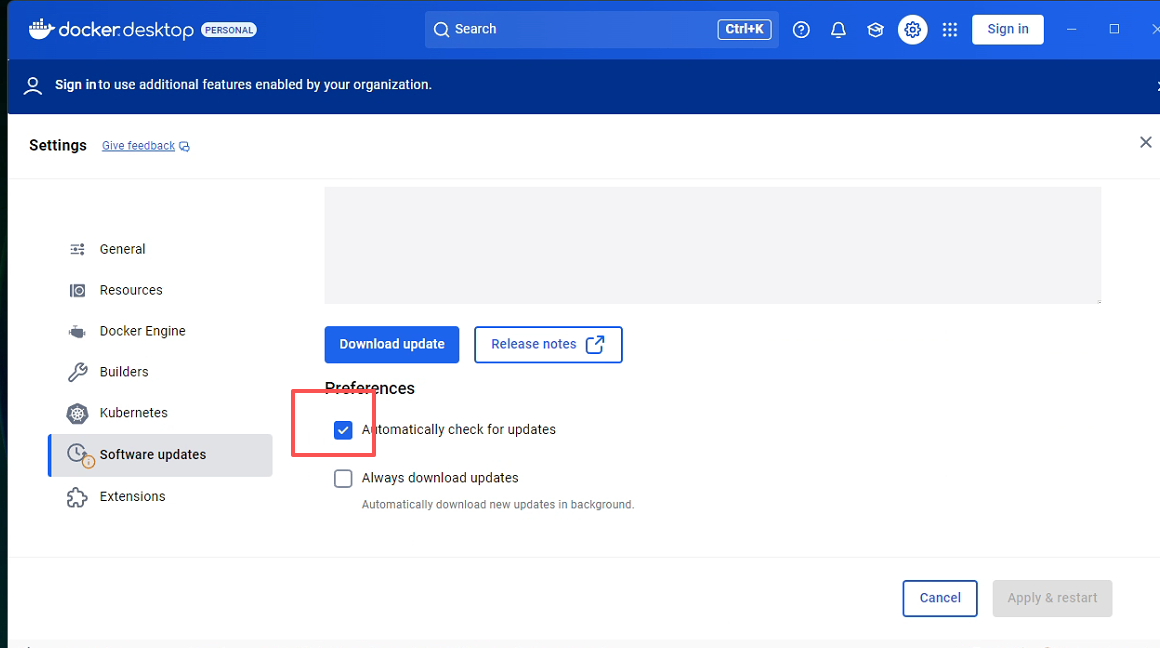Screen dimensions: 1160x648
Task: Click the PERSONAL plan badge
Action: pyautogui.click(x=229, y=30)
